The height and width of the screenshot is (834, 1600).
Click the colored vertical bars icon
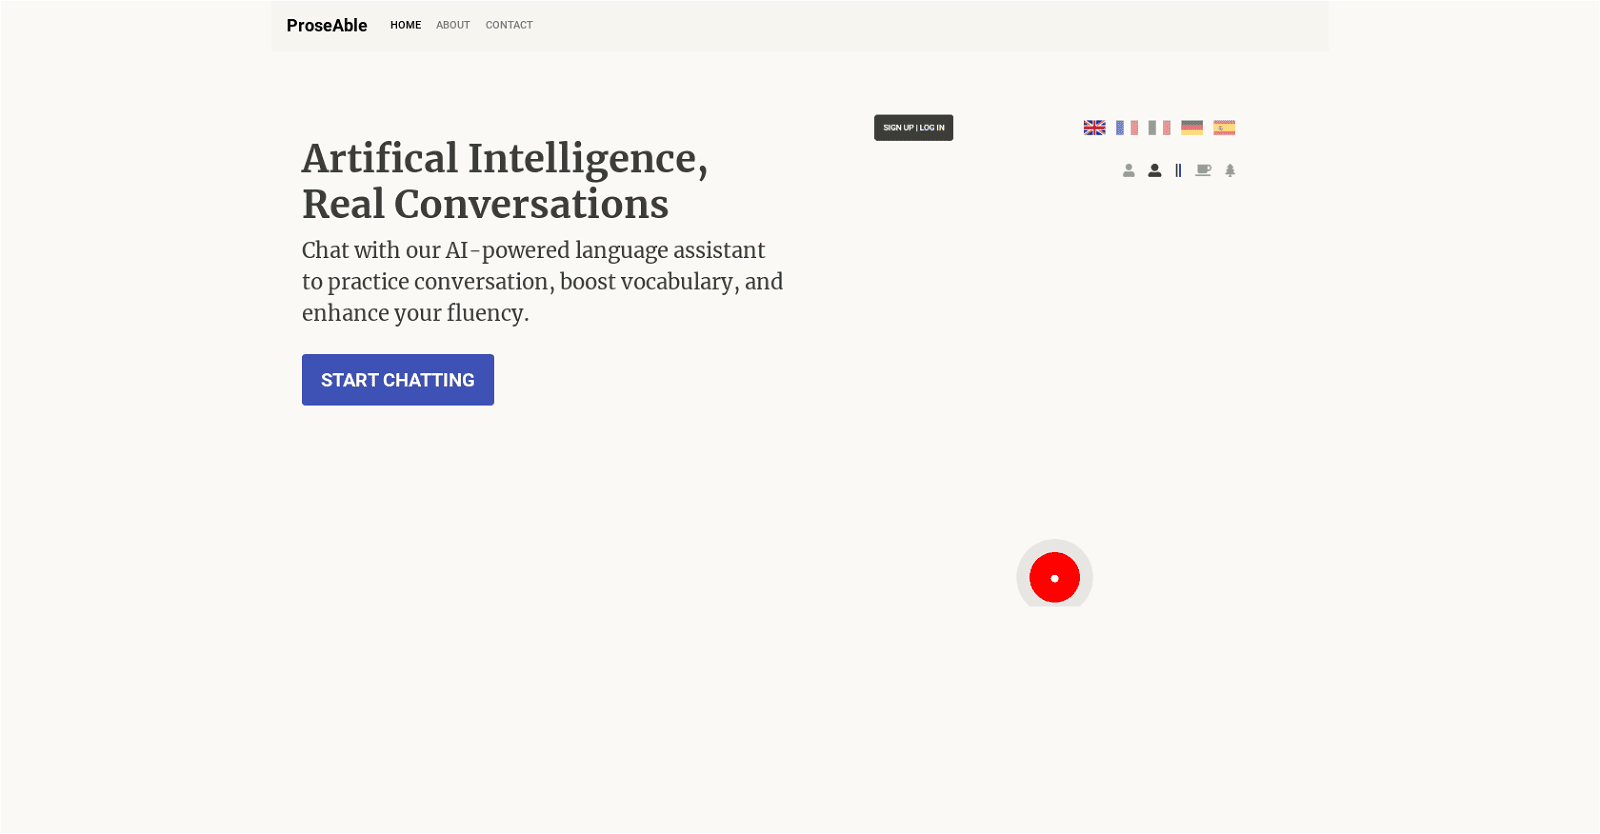point(1178,171)
